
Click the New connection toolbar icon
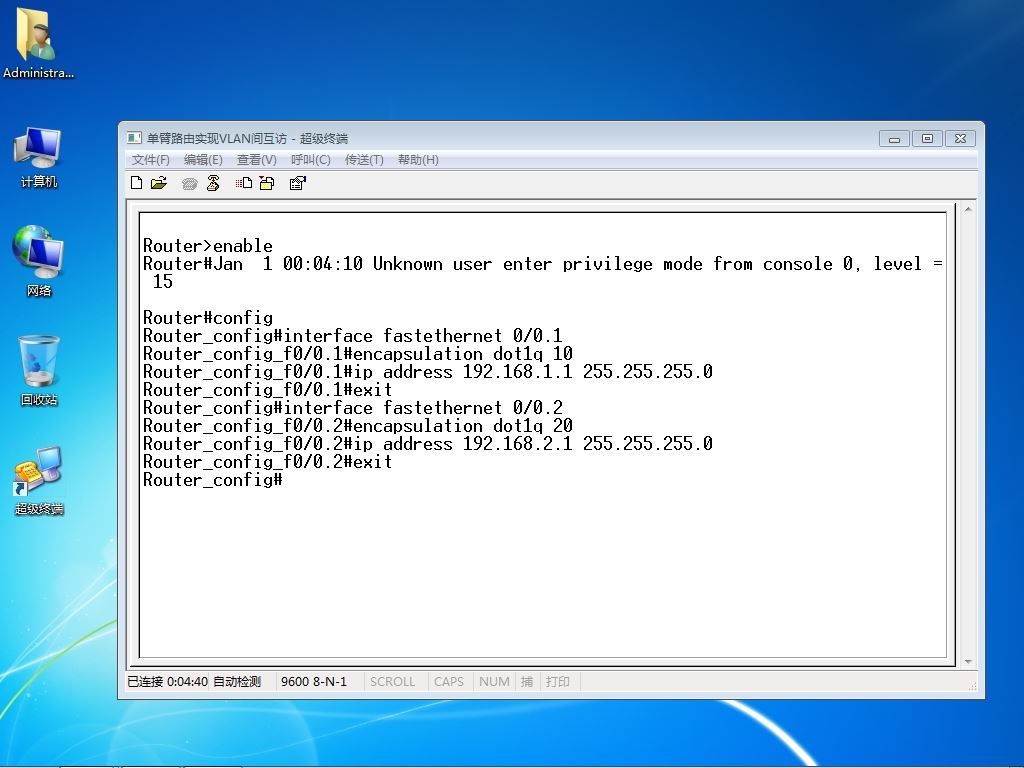coord(136,183)
